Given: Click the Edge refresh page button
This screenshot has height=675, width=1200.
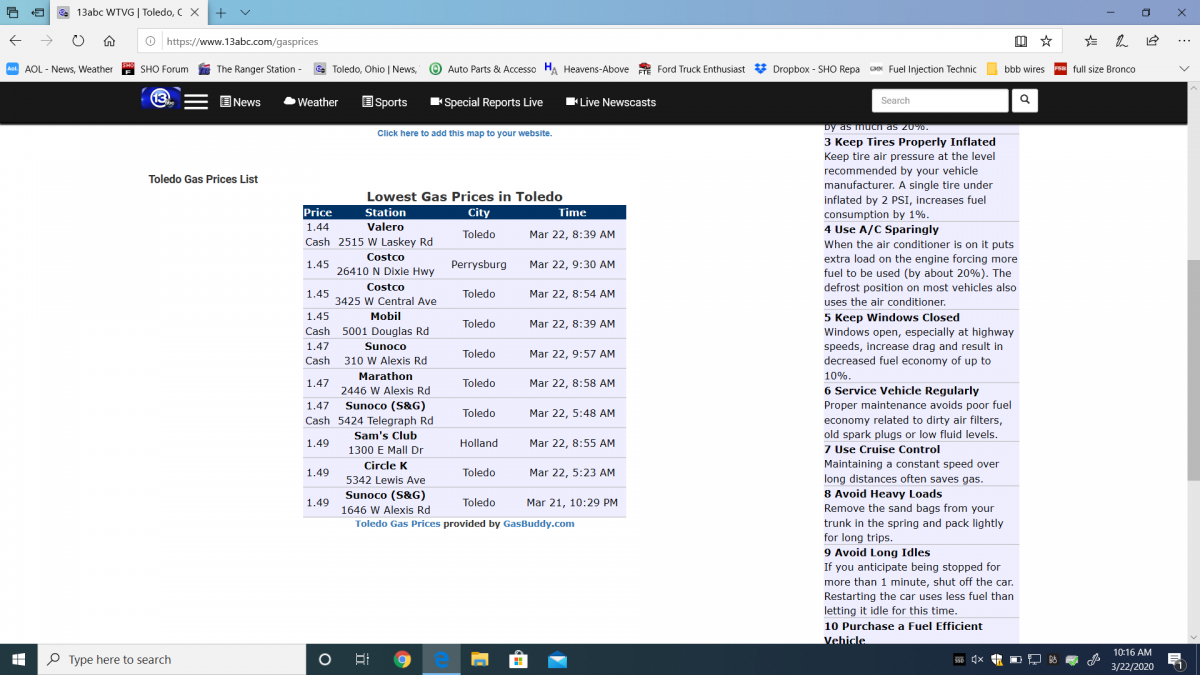Looking at the screenshot, I should pyautogui.click(x=78, y=41).
